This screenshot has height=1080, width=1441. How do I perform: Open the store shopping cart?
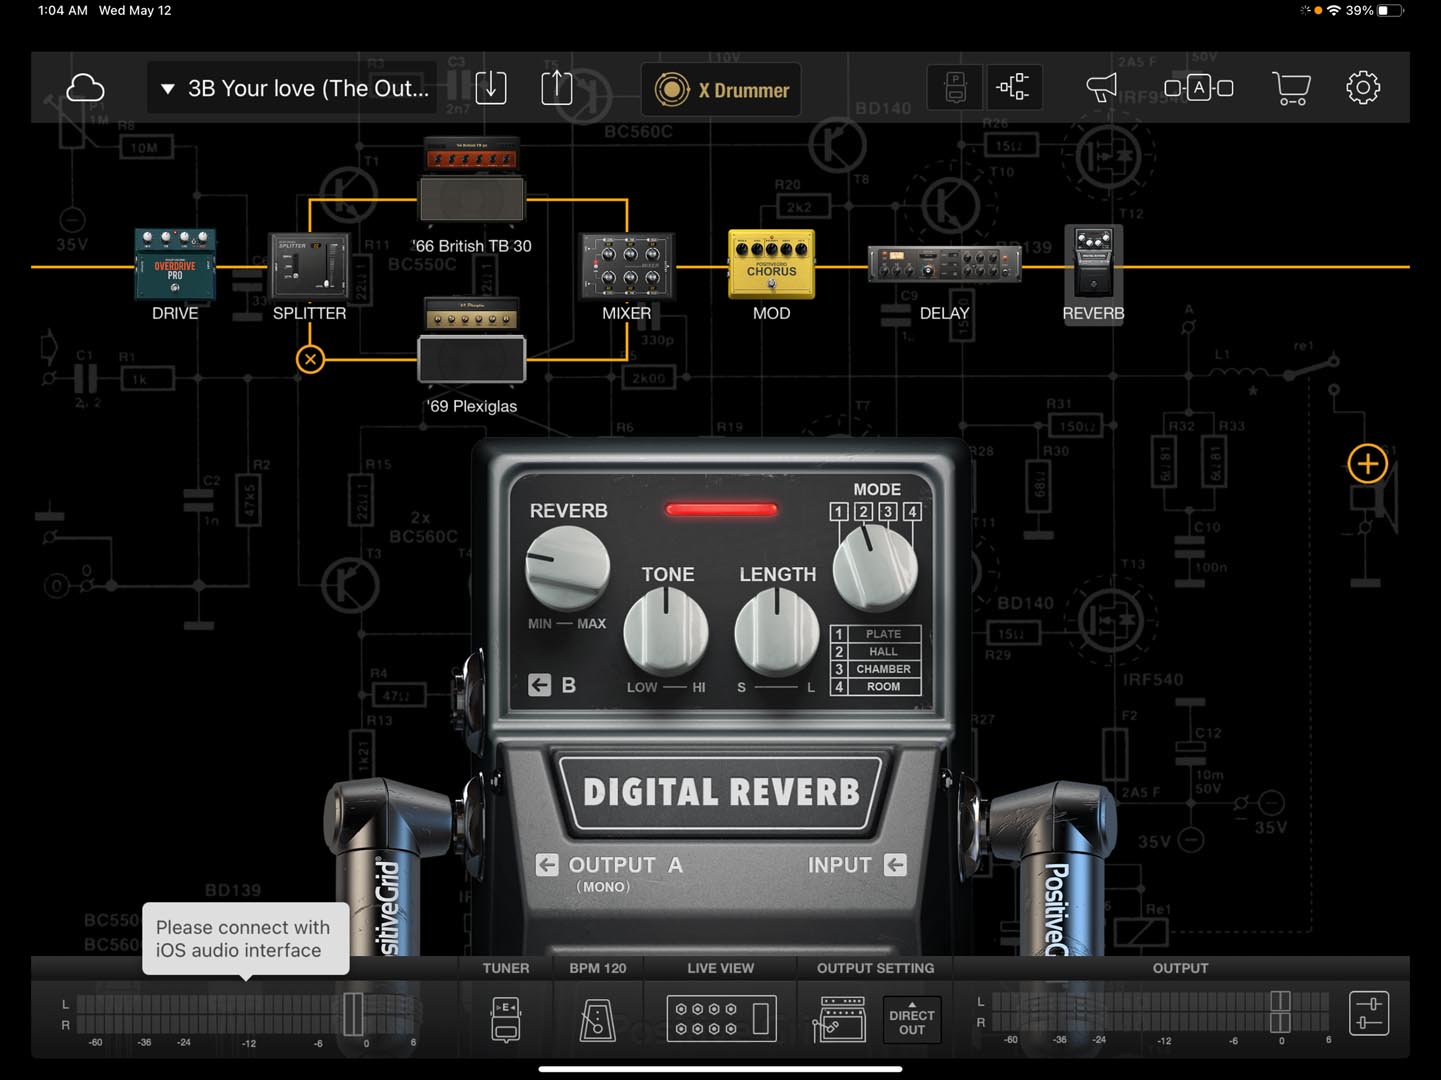(1291, 88)
